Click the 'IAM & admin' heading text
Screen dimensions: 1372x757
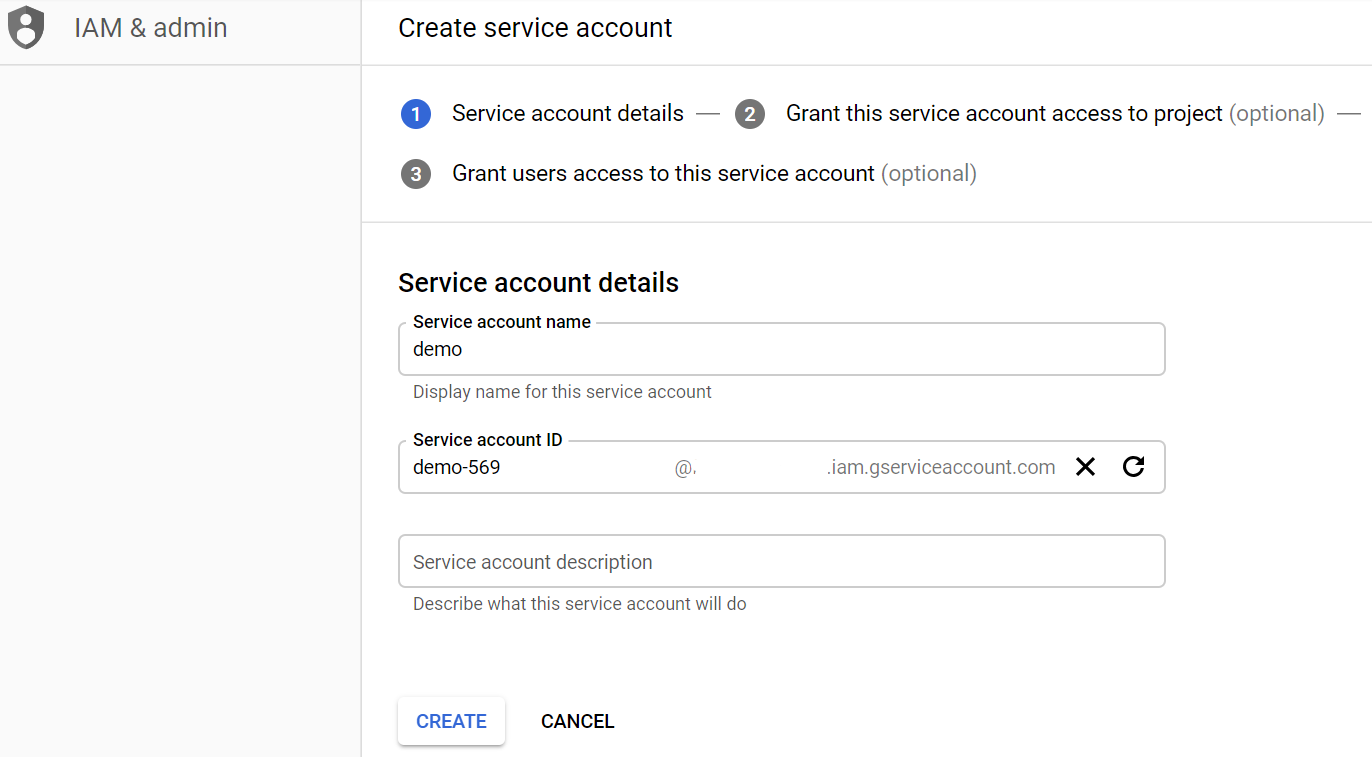[x=151, y=28]
